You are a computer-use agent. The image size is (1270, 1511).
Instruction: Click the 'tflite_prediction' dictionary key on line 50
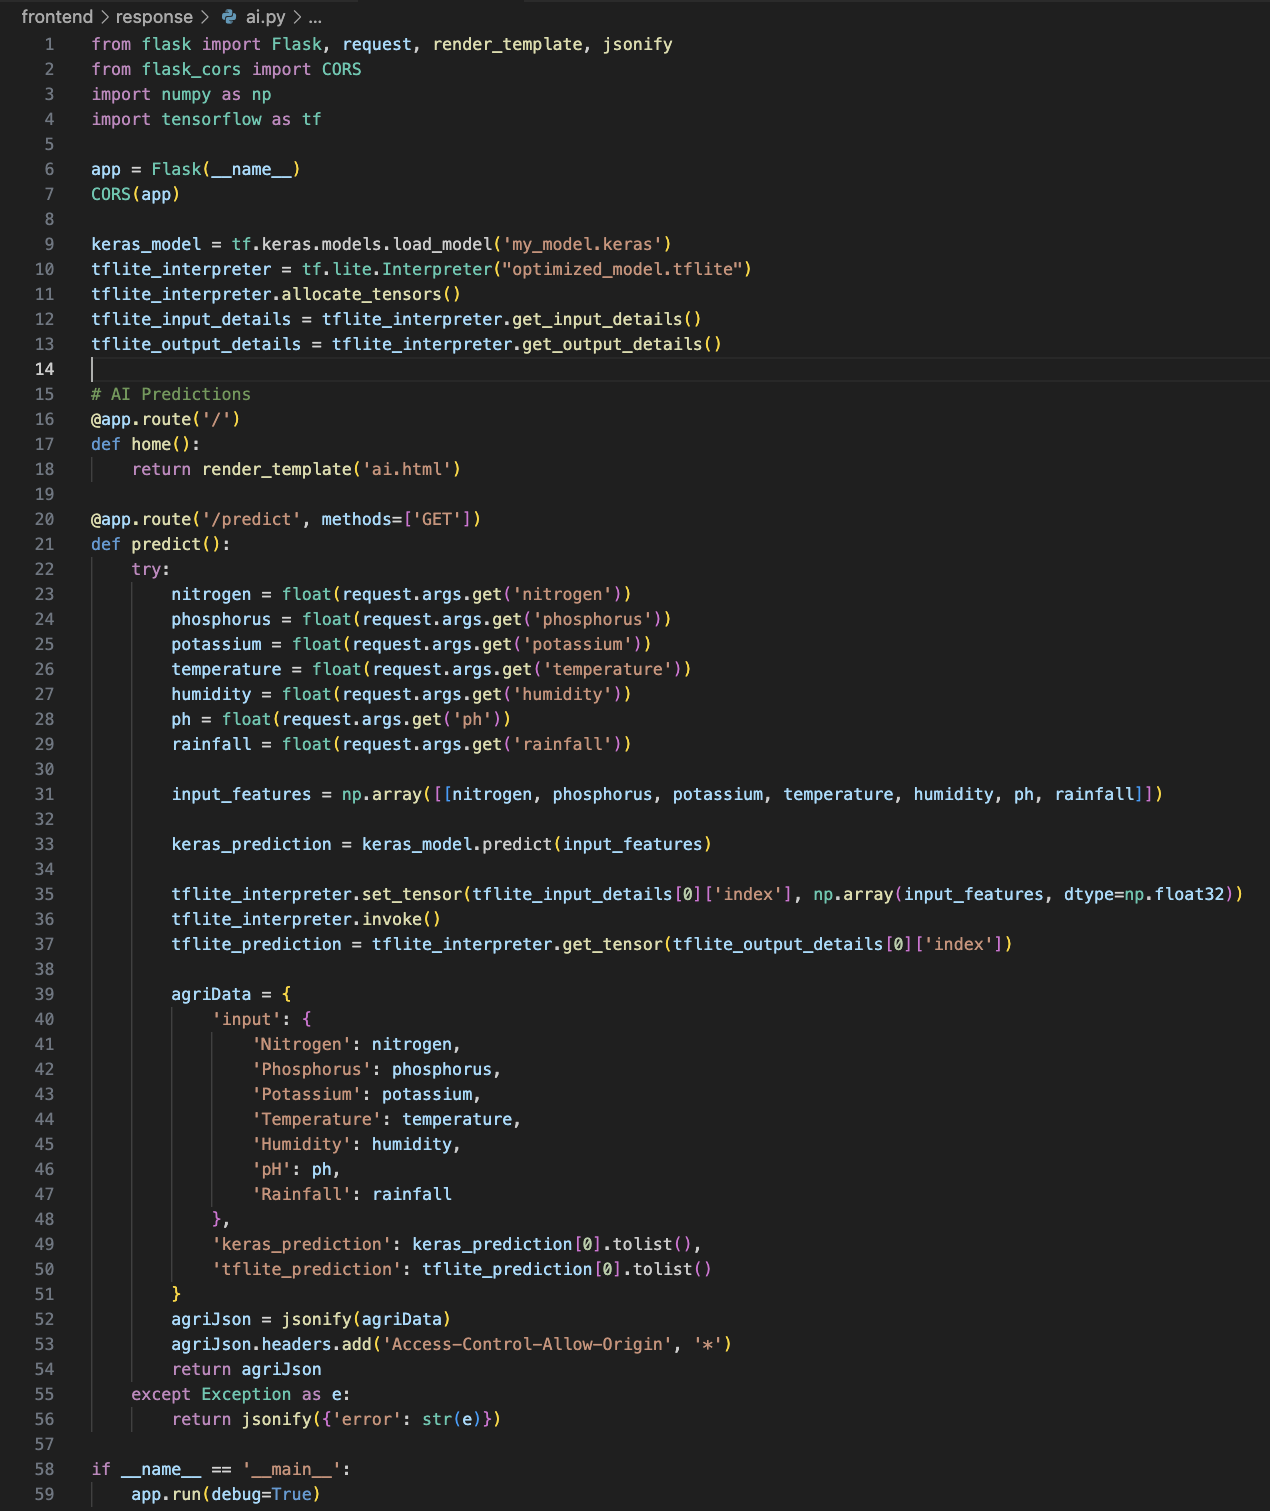point(306,1269)
